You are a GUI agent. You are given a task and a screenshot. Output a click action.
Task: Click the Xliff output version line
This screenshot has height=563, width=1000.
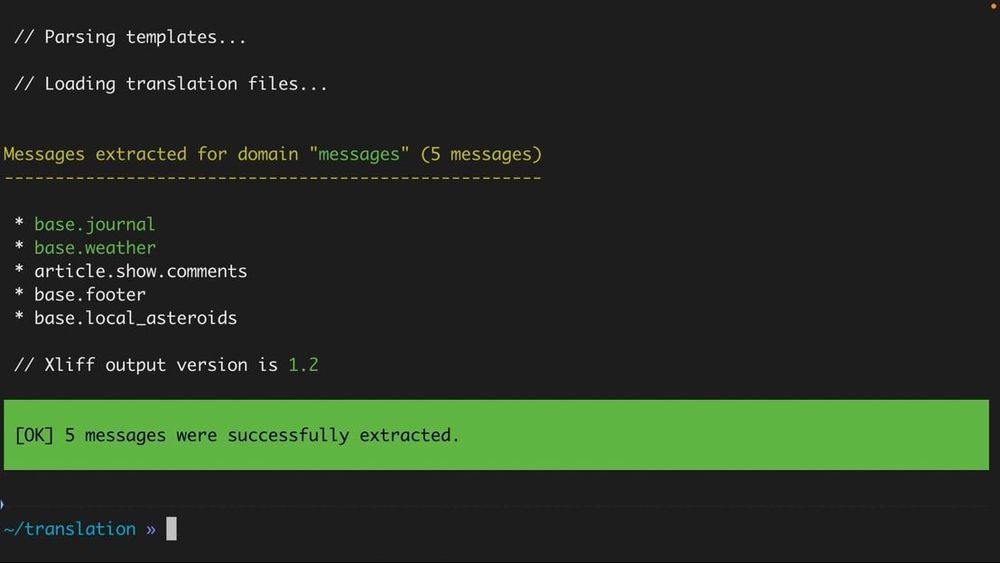166,365
